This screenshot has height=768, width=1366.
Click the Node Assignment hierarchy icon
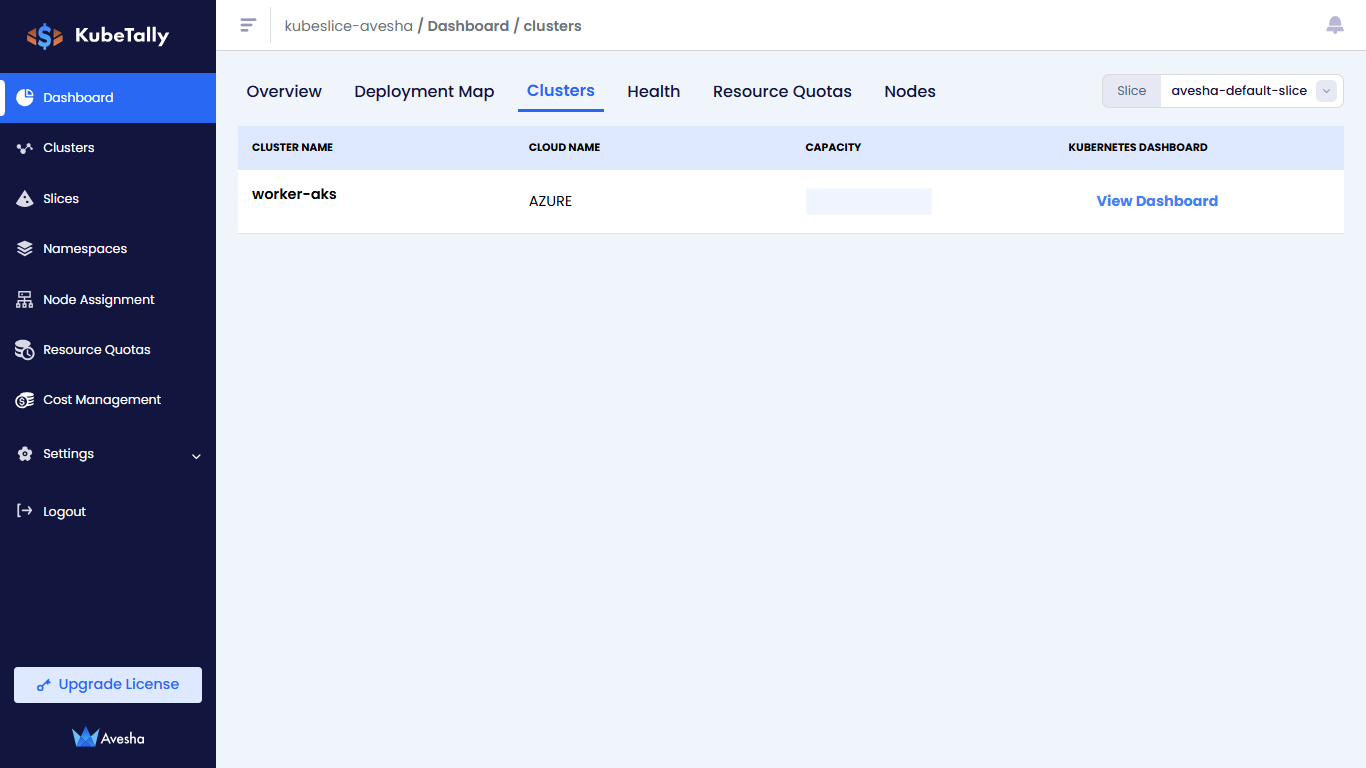click(25, 299)
